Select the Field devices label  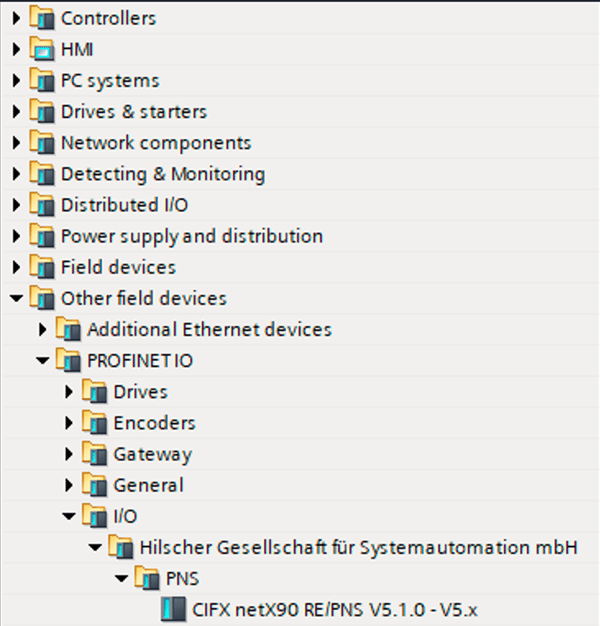coord(118,267)
